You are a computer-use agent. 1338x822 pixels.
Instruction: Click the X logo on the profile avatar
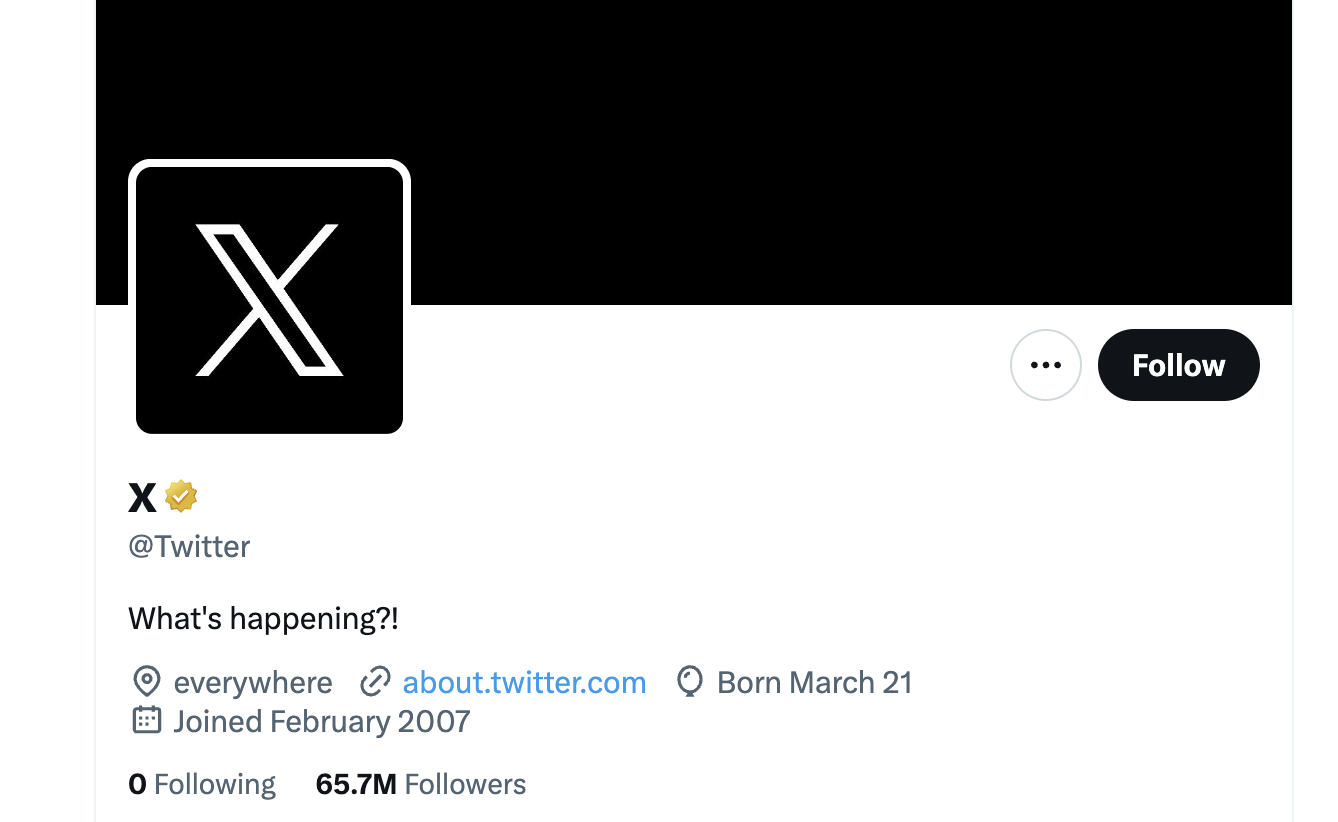click(268, 296)
